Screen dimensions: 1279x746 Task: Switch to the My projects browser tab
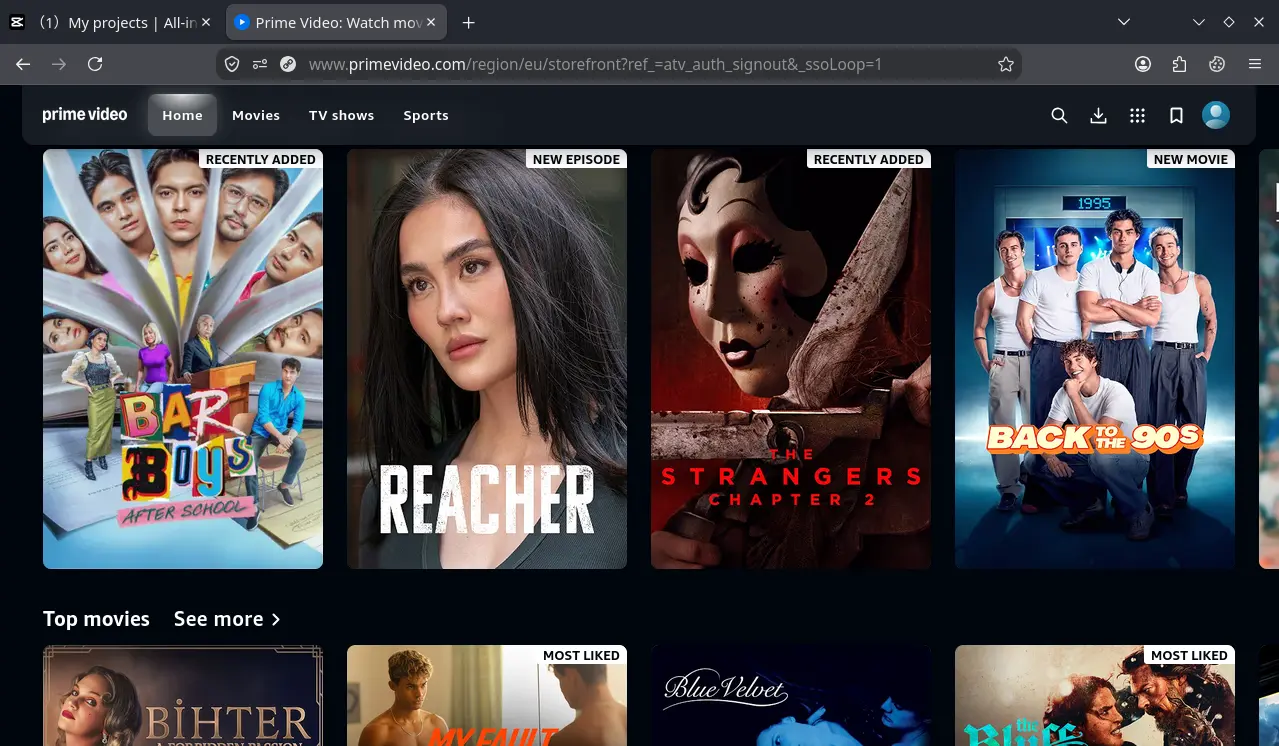coord(111,22)
